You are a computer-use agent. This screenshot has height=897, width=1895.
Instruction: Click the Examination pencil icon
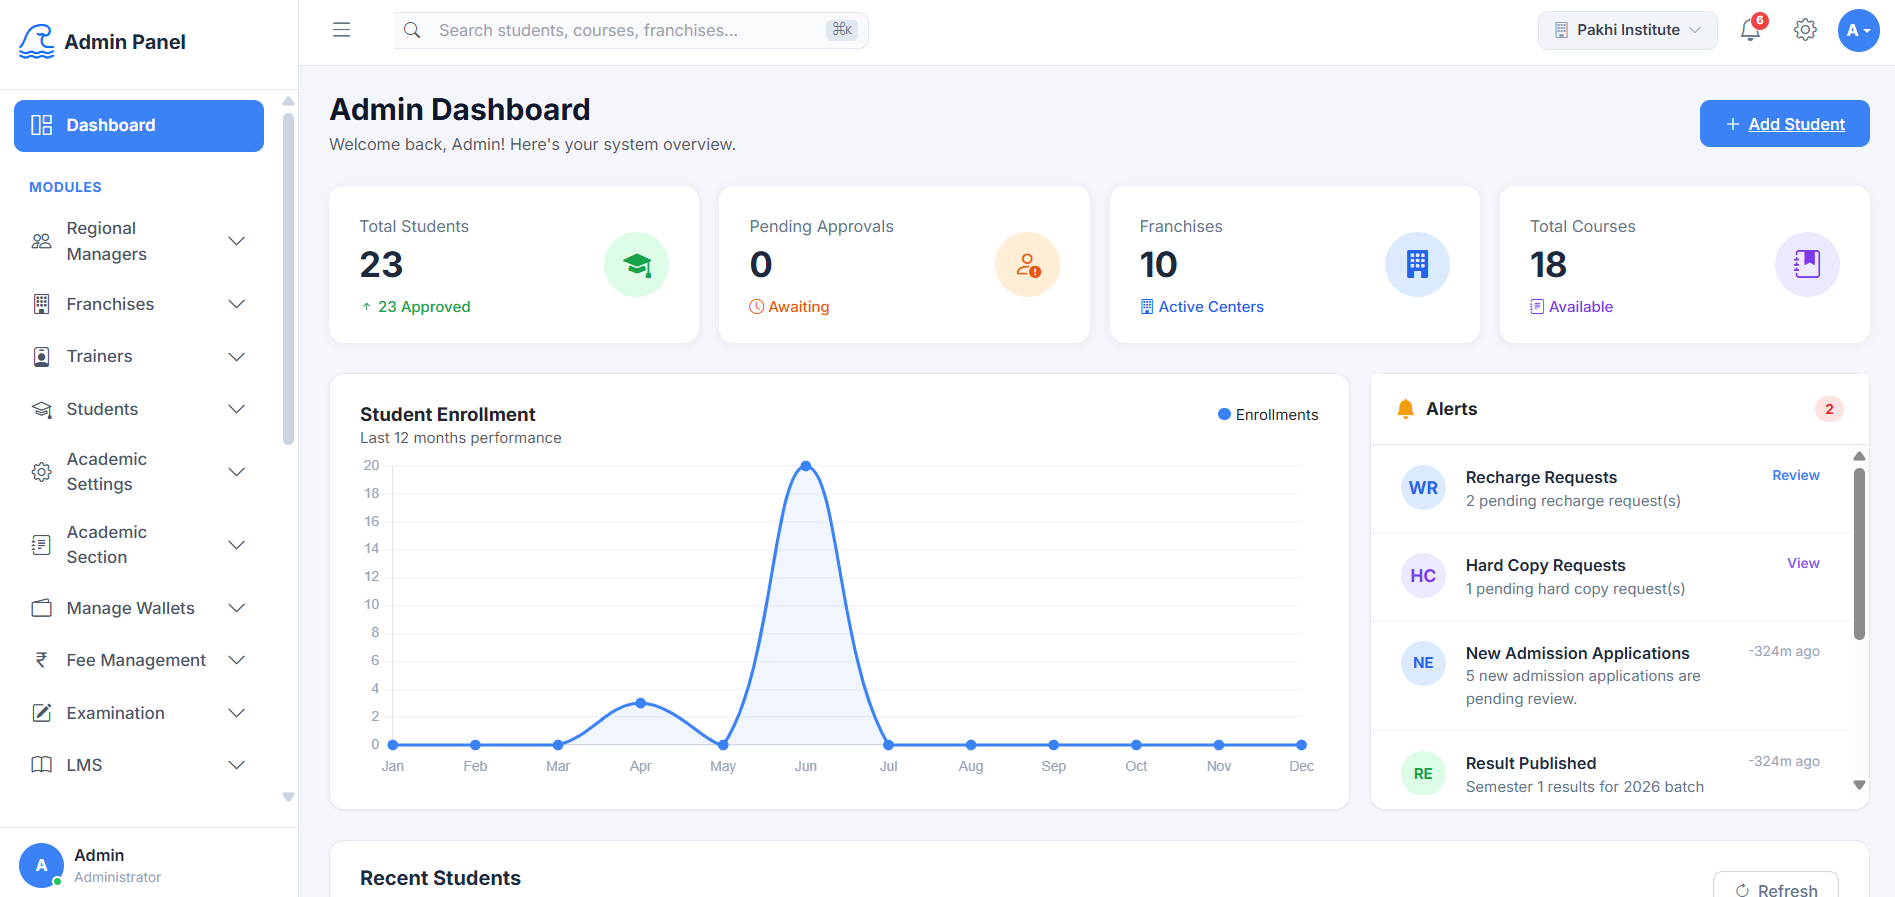coord(41,713)
